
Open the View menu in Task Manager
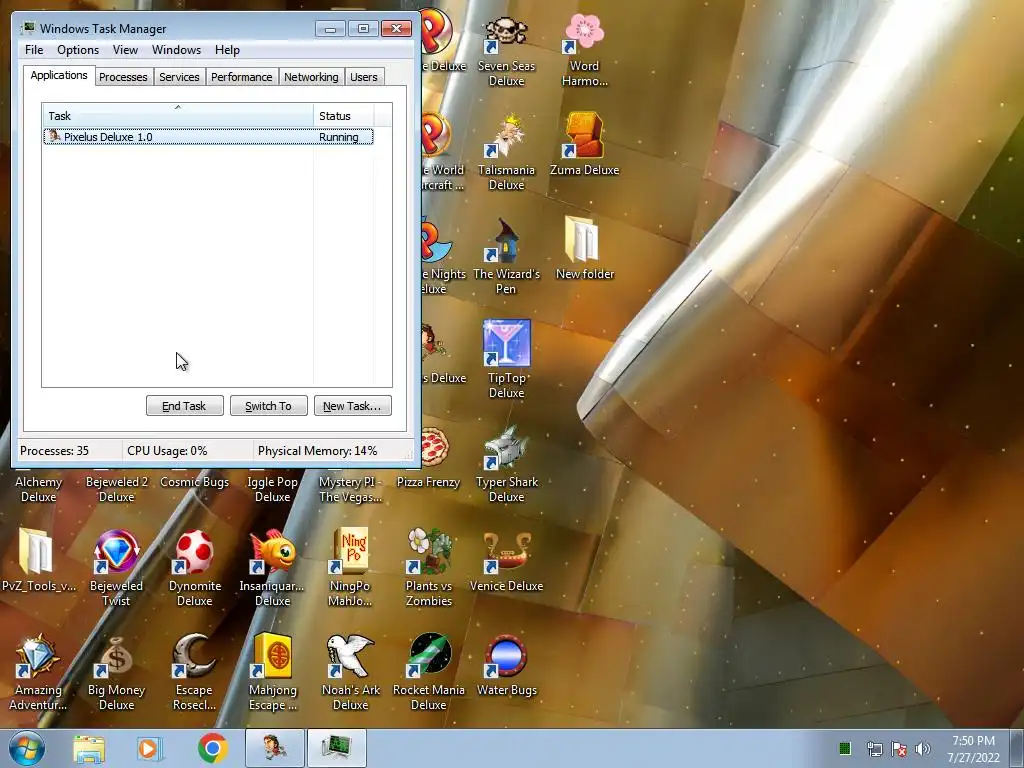tap(125, 50)
